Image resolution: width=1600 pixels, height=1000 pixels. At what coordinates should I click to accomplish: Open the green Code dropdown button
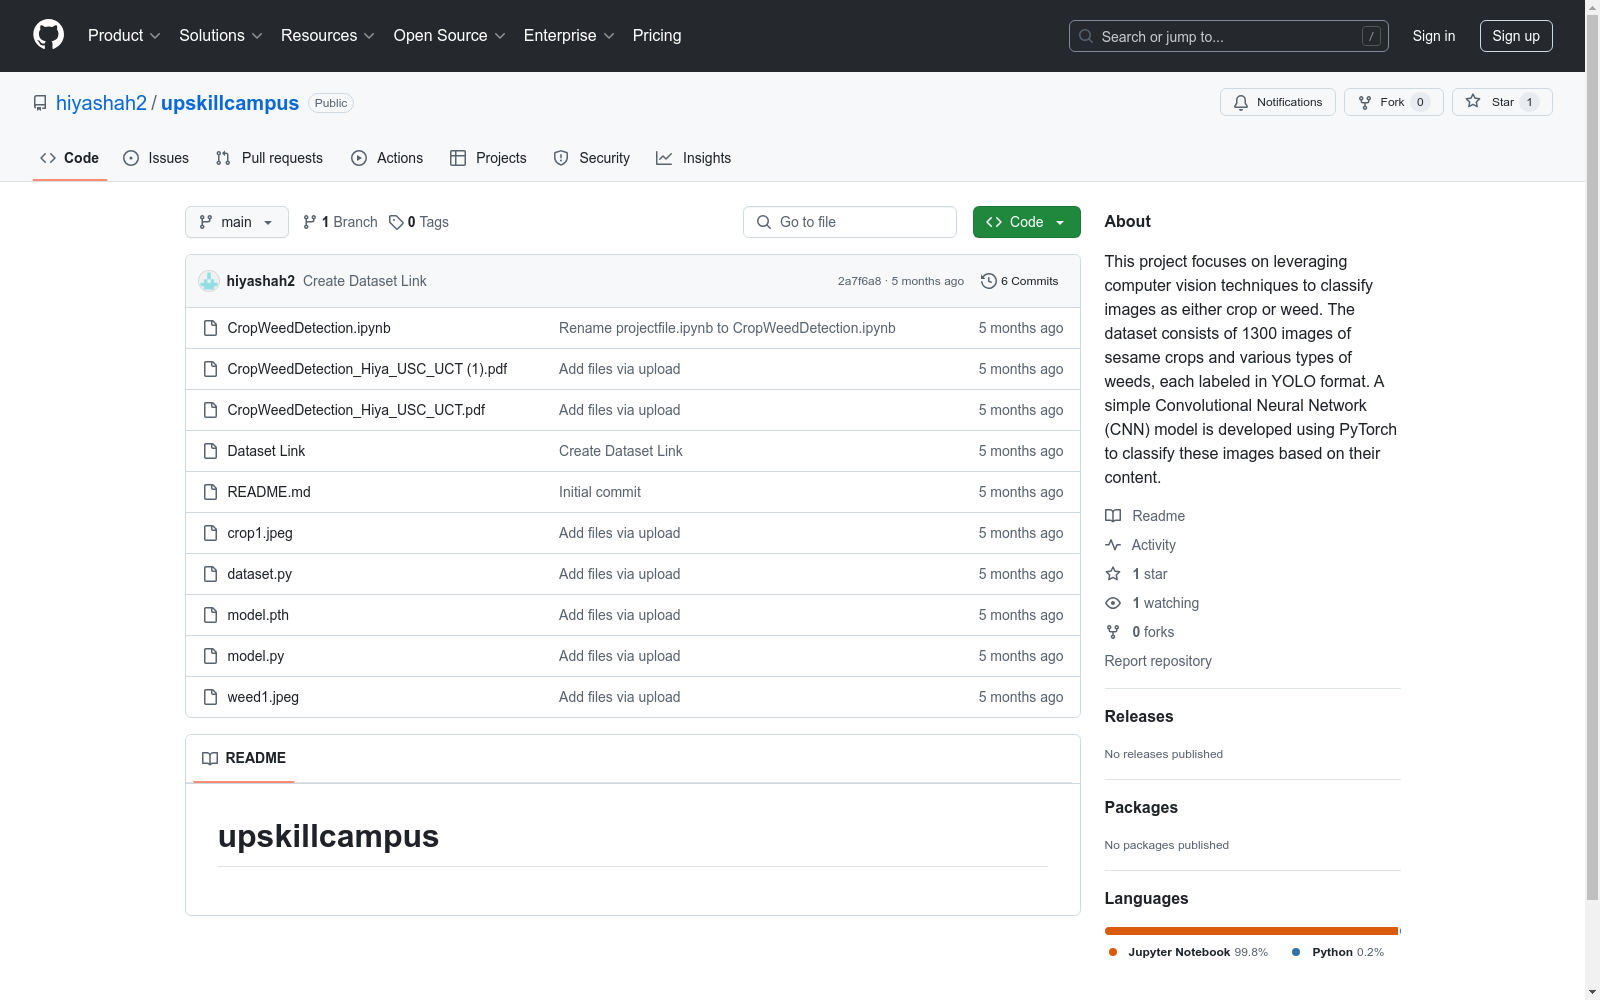(1026, 222)
